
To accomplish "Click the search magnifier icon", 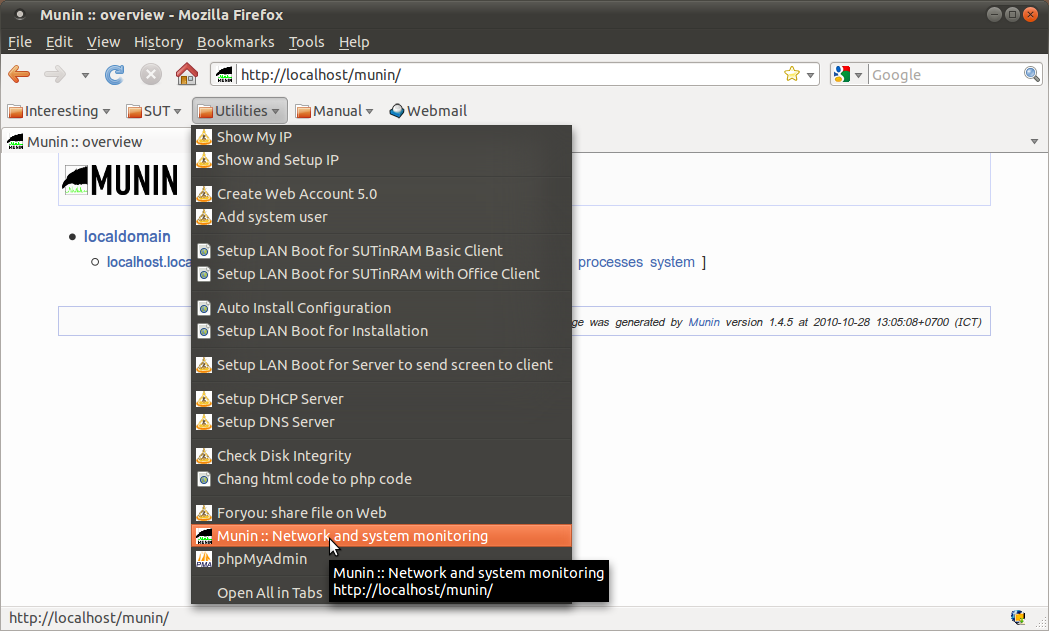I will 1032,74.
